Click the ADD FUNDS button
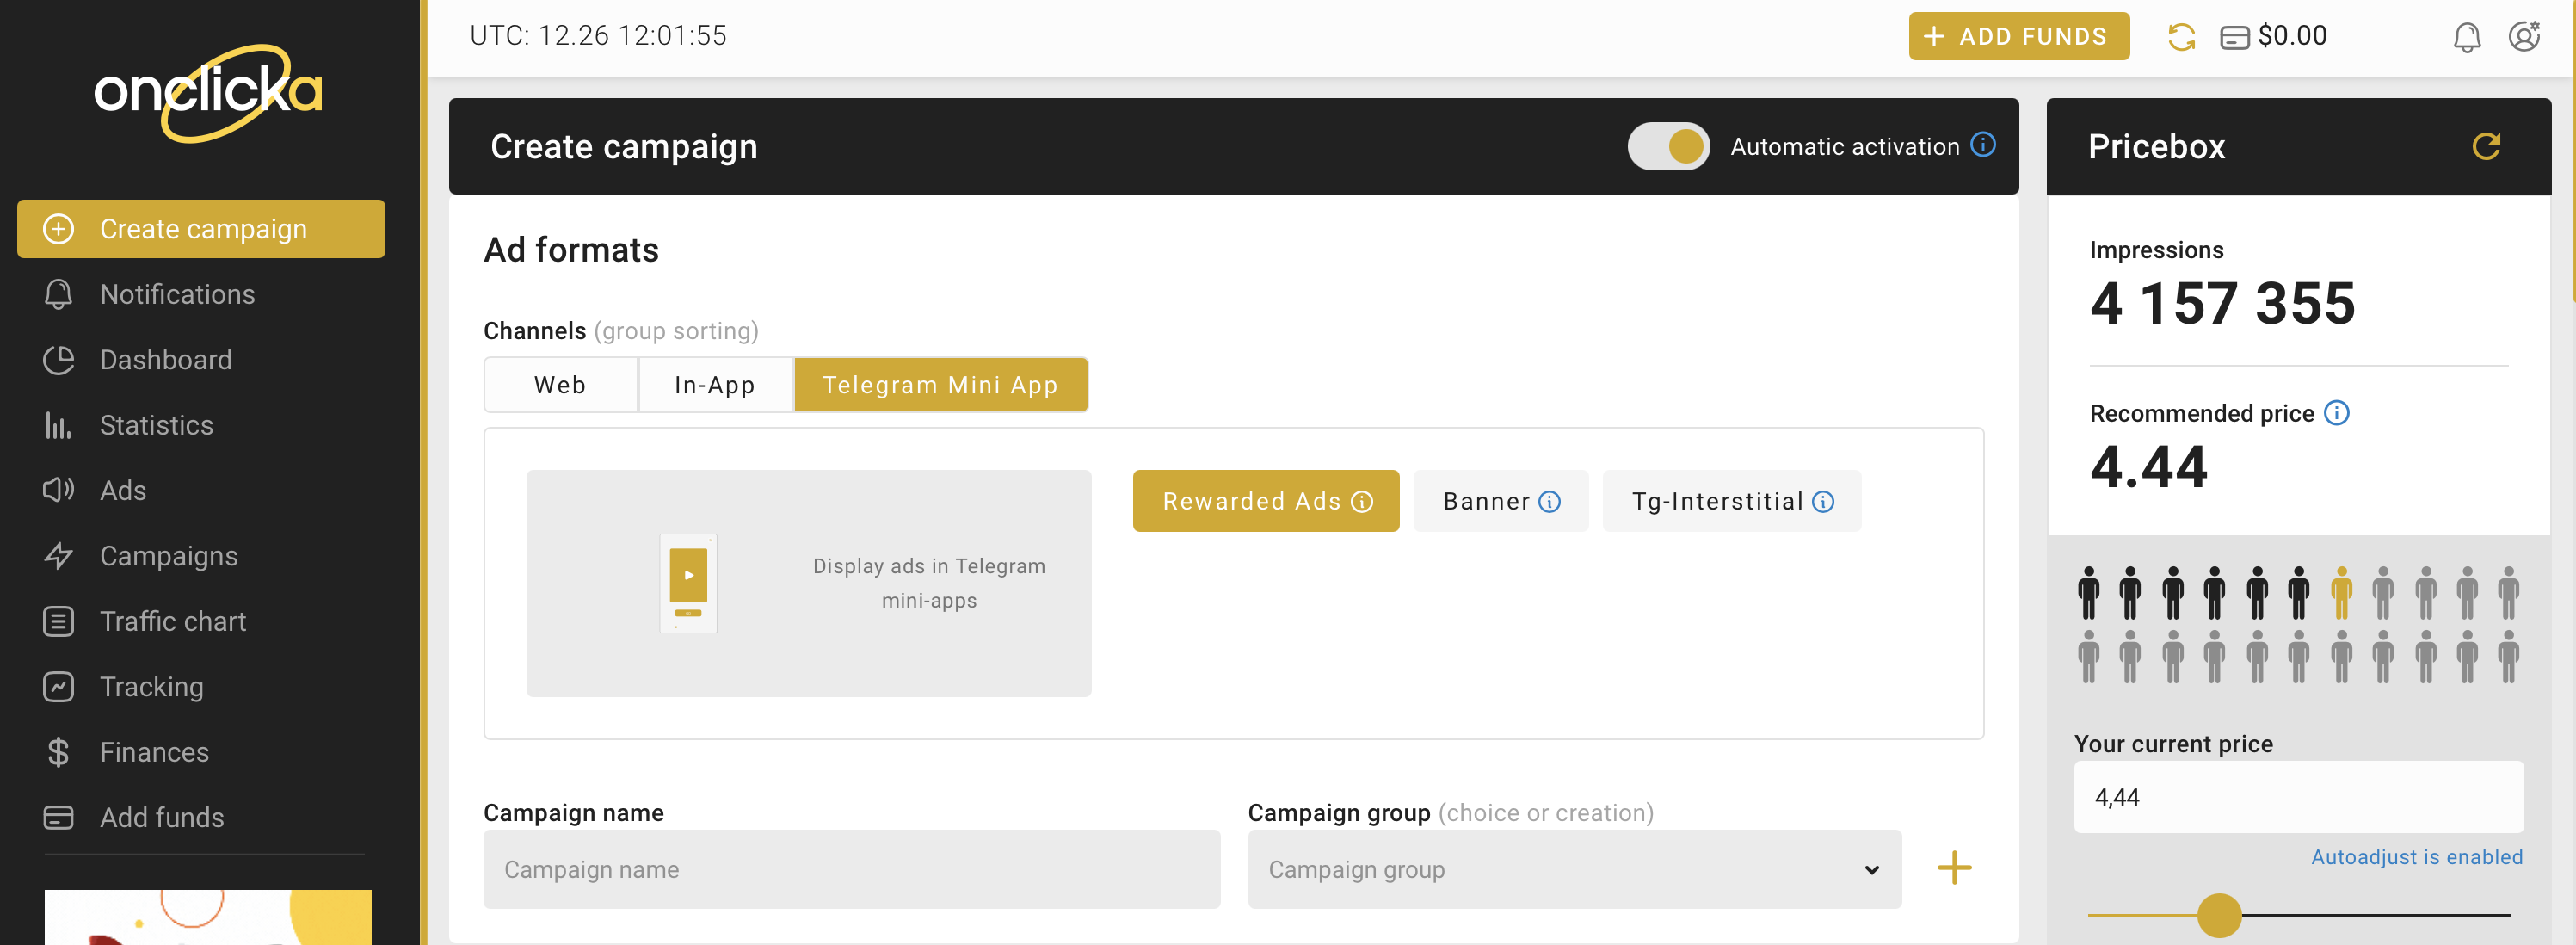This screenshot has height=945, width=2576. [2018, 37]
